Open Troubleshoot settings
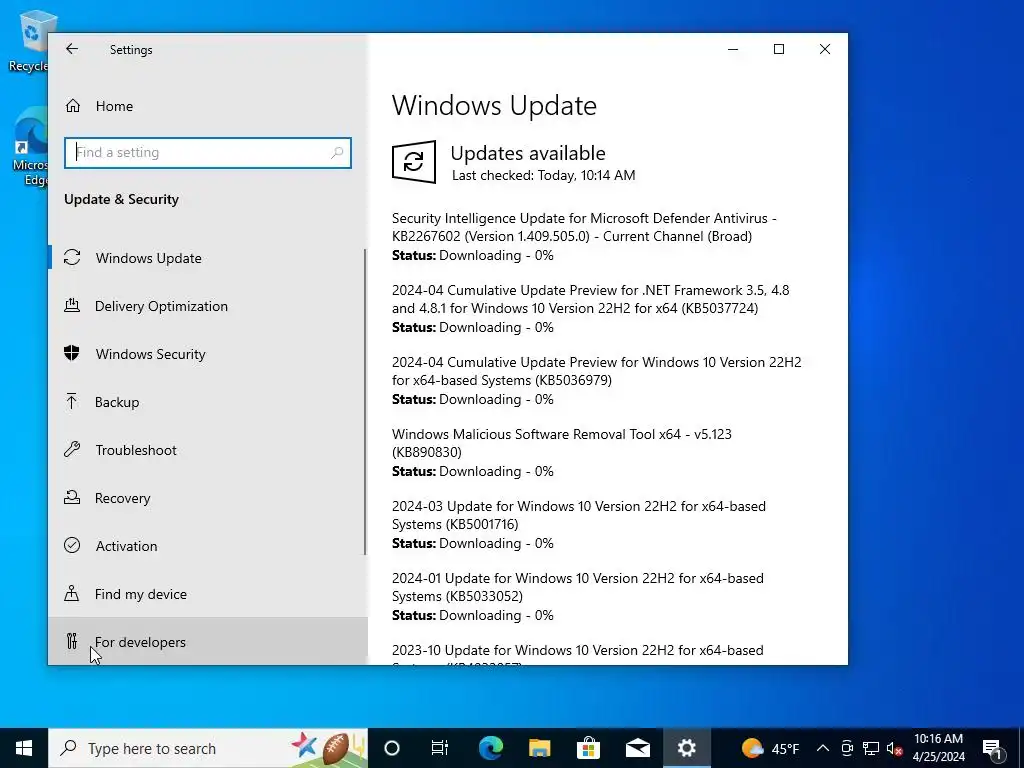1024x768 pixels. (208, 450)
